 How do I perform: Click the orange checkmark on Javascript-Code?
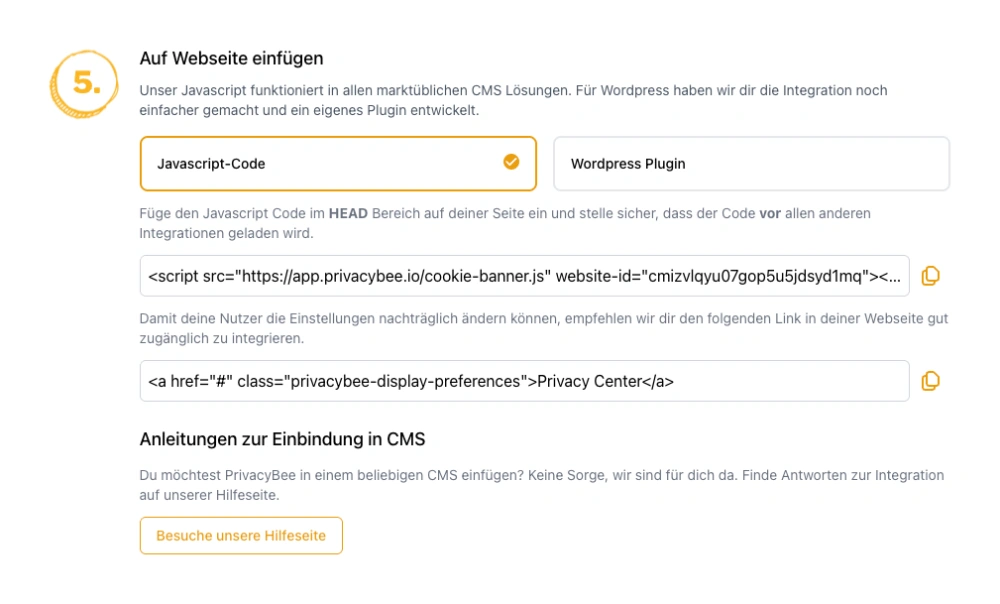click(511, 162)
